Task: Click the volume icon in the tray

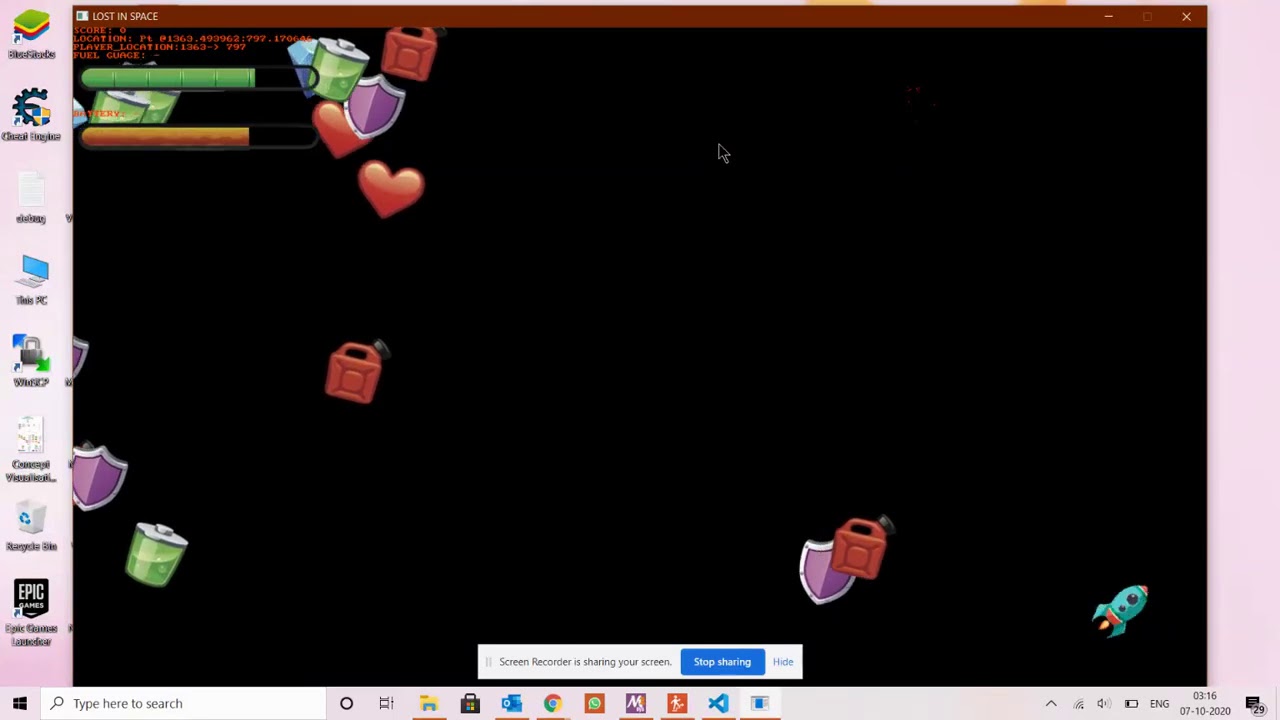Action: coord(1104,703)
